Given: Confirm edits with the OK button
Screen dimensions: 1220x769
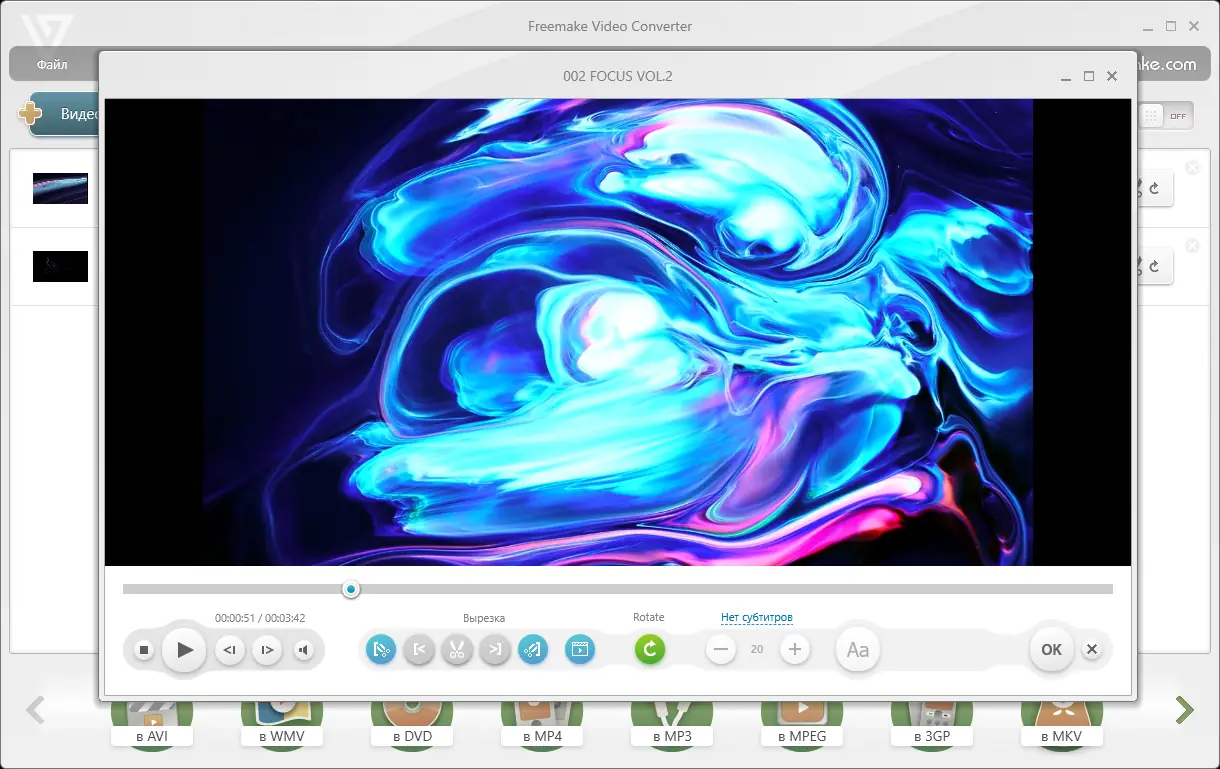Looking at the screenshot, I should (1051, 650).
